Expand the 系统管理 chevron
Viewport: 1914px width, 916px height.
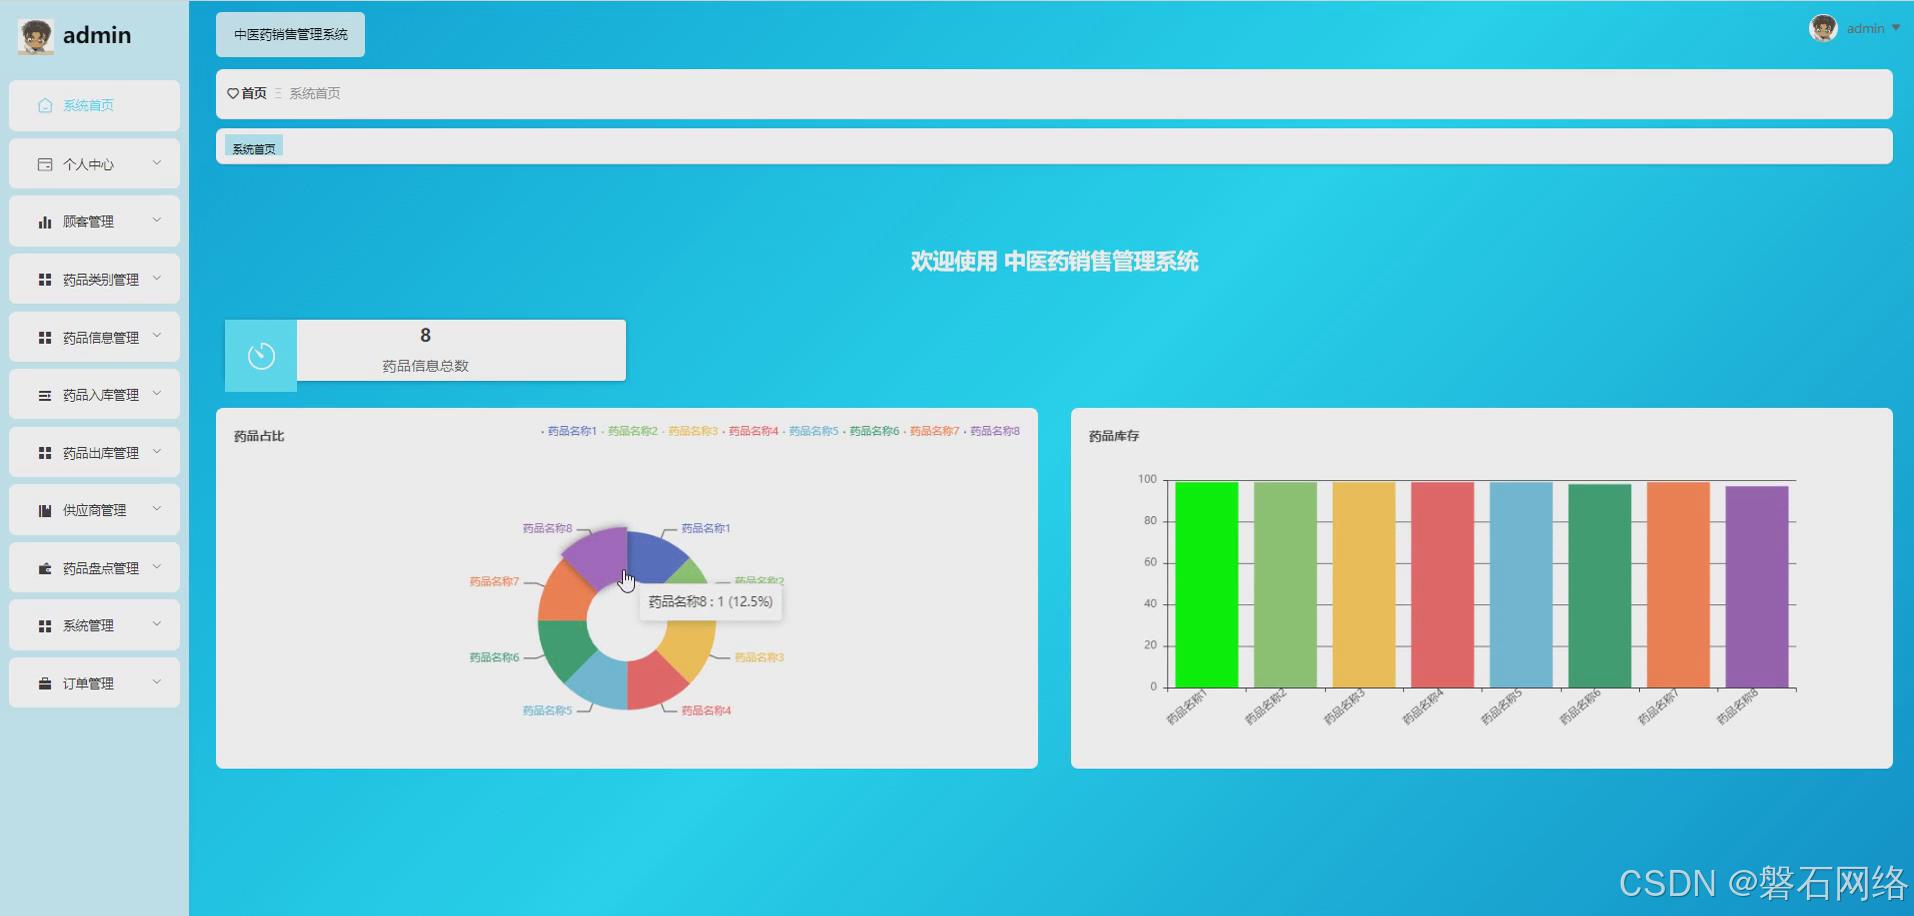(157, 624)
